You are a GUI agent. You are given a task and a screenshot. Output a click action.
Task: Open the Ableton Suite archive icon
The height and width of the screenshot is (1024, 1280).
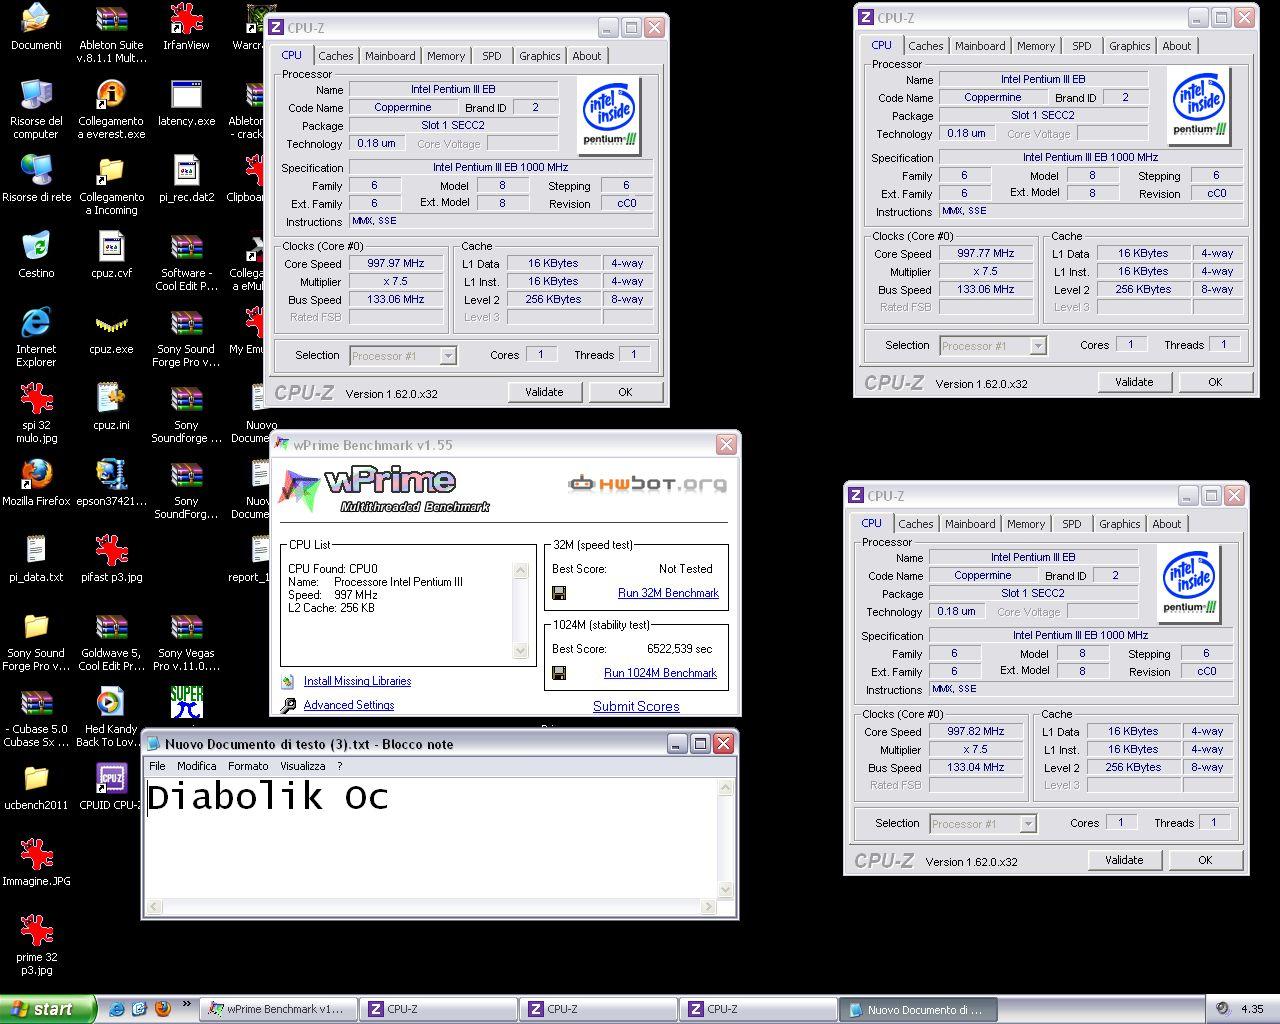click(111, 34)
